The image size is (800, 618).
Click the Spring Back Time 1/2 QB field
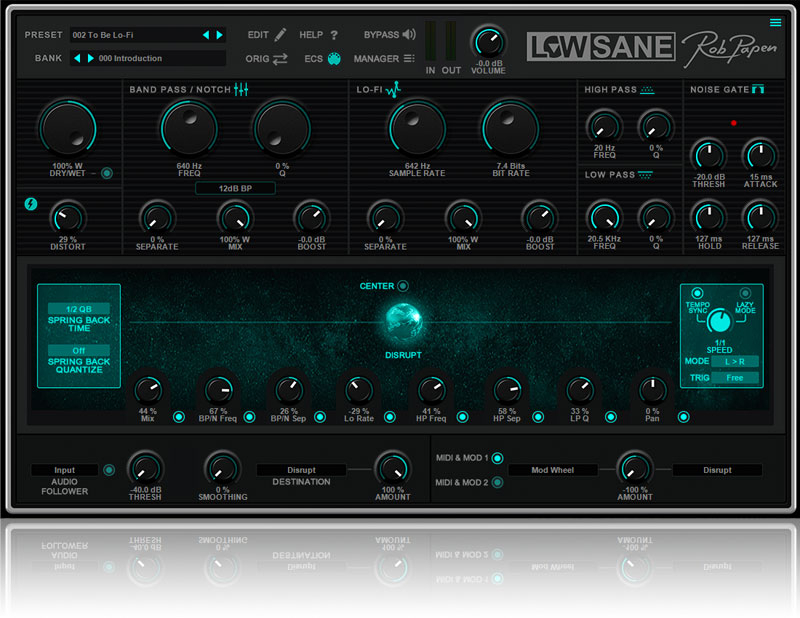(78, 309)
